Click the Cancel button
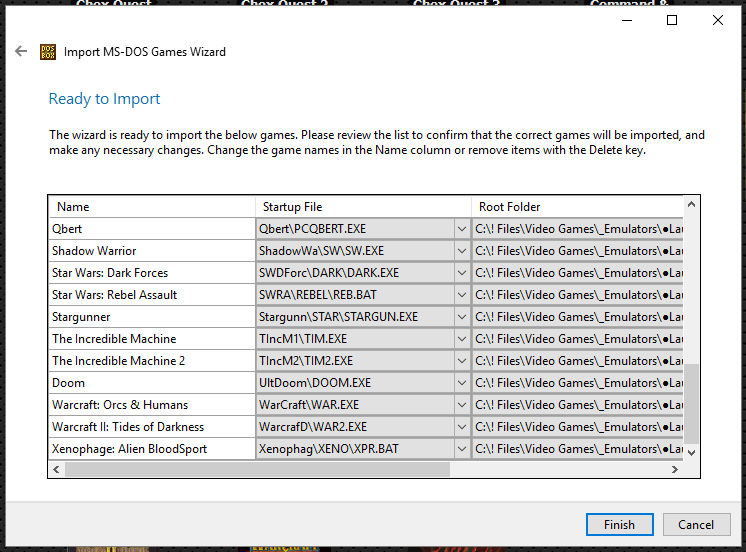 [x=696, y=524]
